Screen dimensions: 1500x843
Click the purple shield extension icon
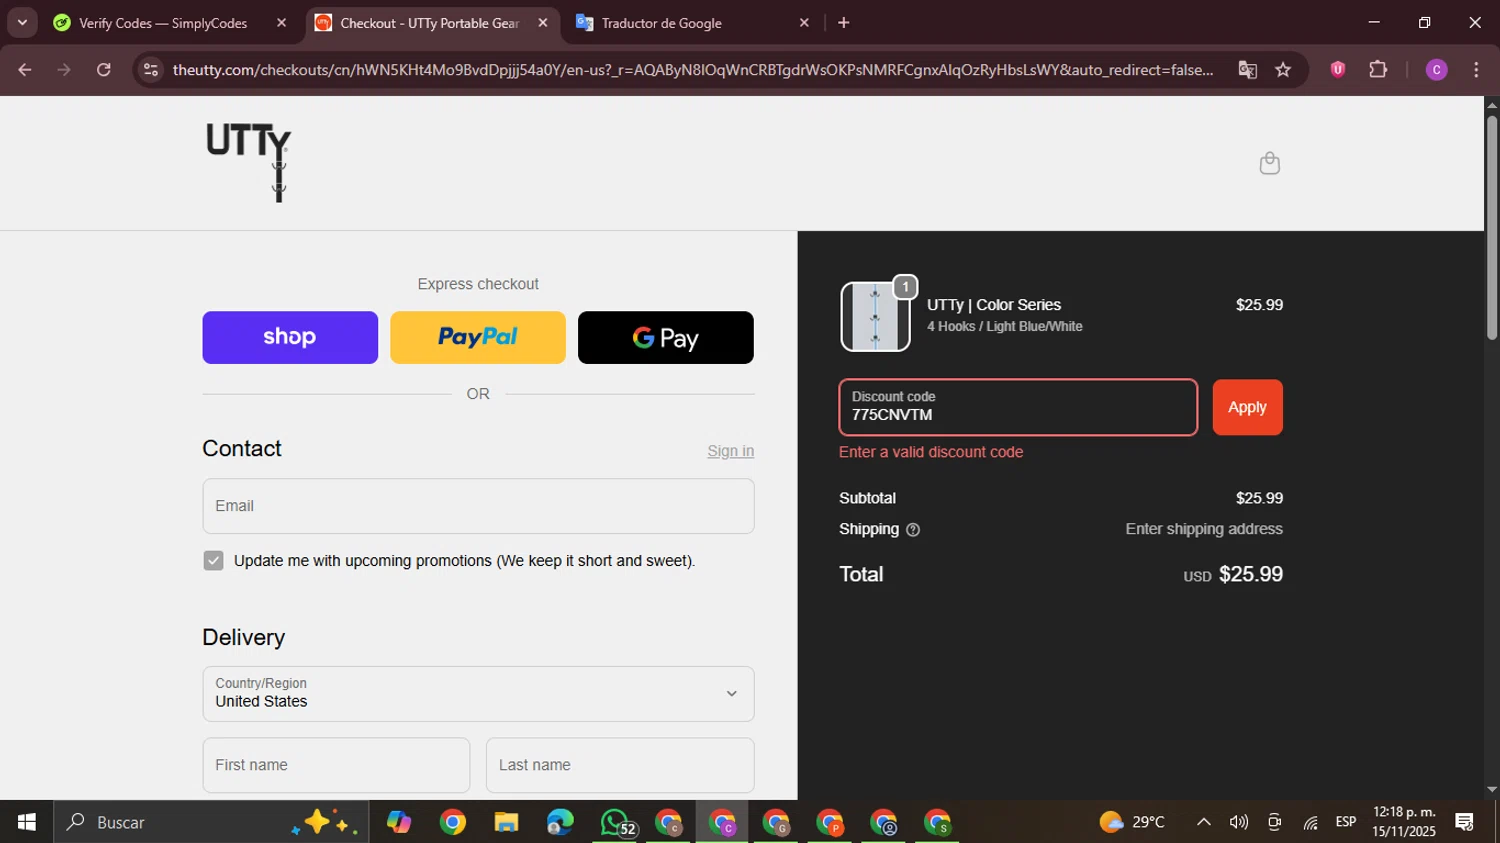click(x=1337, y=70)
